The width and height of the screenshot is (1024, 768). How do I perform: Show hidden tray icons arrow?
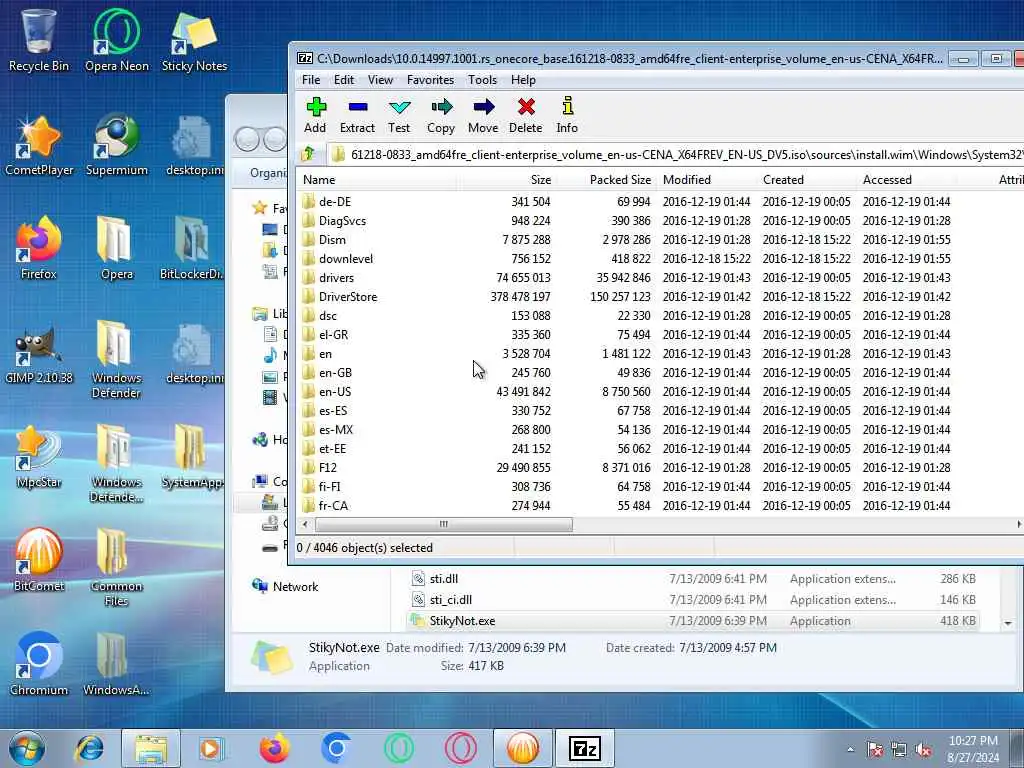850,750
